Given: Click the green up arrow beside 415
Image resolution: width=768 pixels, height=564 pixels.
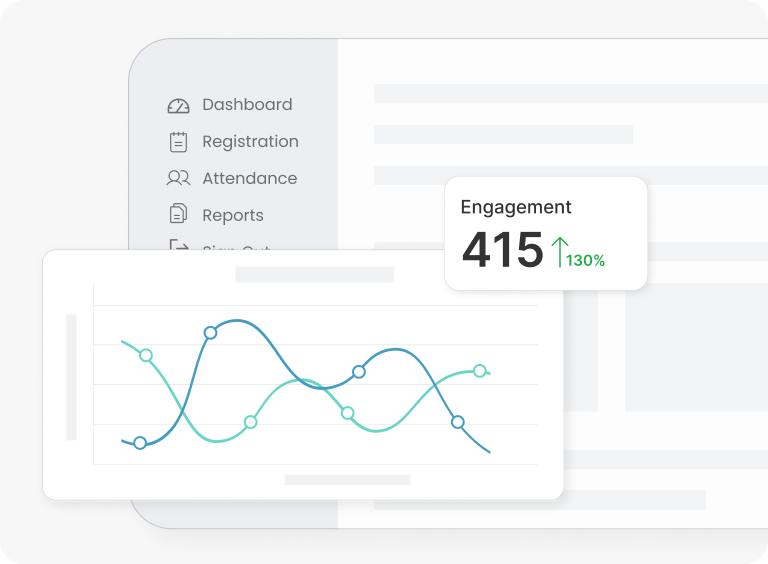Looking at the screenshot, I should click(559, 251).
